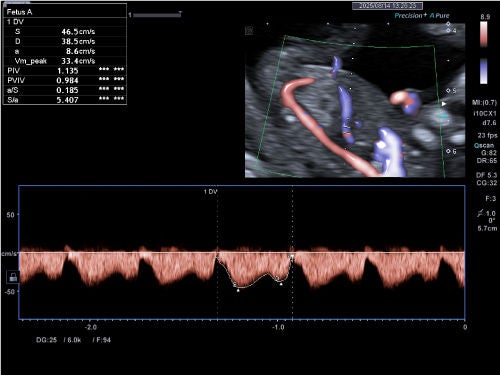The width and height of the screenshot is (500, 375).
Task: Select the a/S 0.185 row
Action: [x=65, y=90]
